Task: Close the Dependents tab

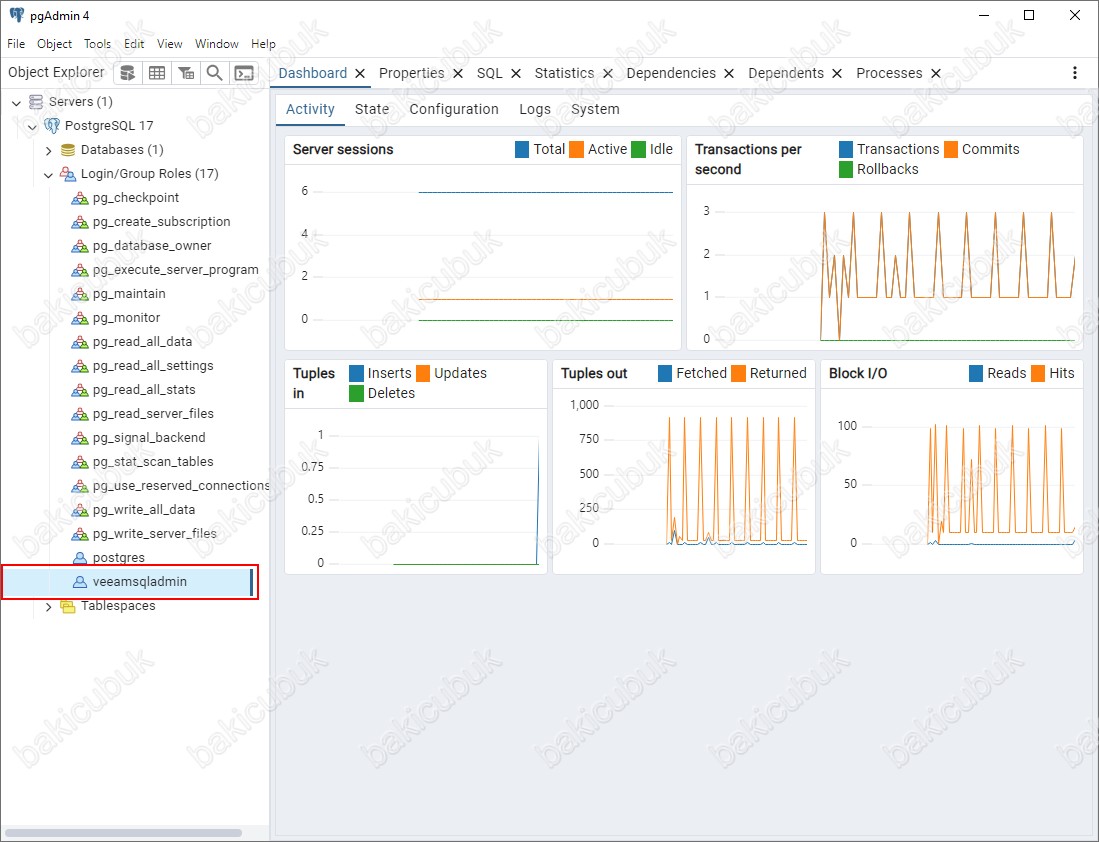Action: pyautogui.click(x=837, y=74)
